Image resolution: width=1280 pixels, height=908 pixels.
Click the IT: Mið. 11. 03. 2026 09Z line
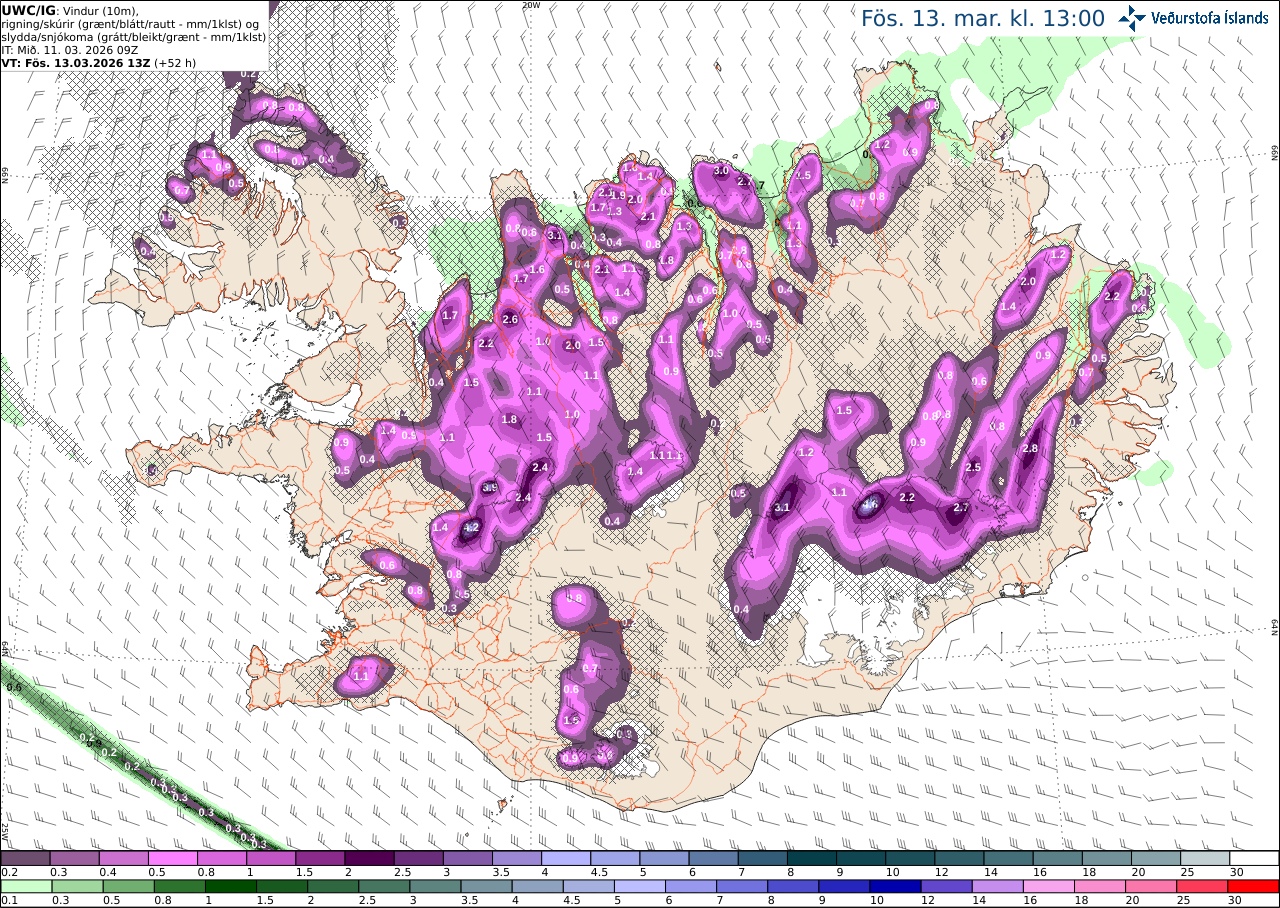tap(70, 49)
